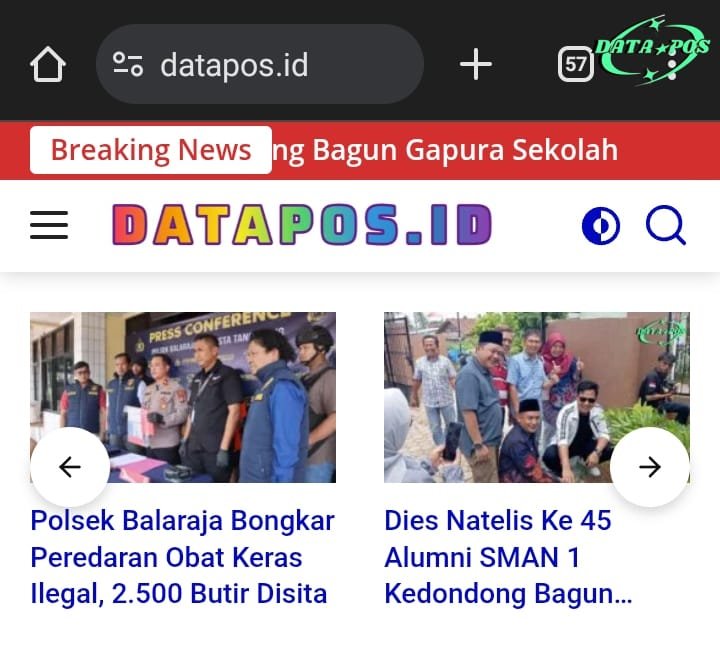Go to previous slide with left arrow
This screenshot has width=720, height=664.
(x=70, y=467)
